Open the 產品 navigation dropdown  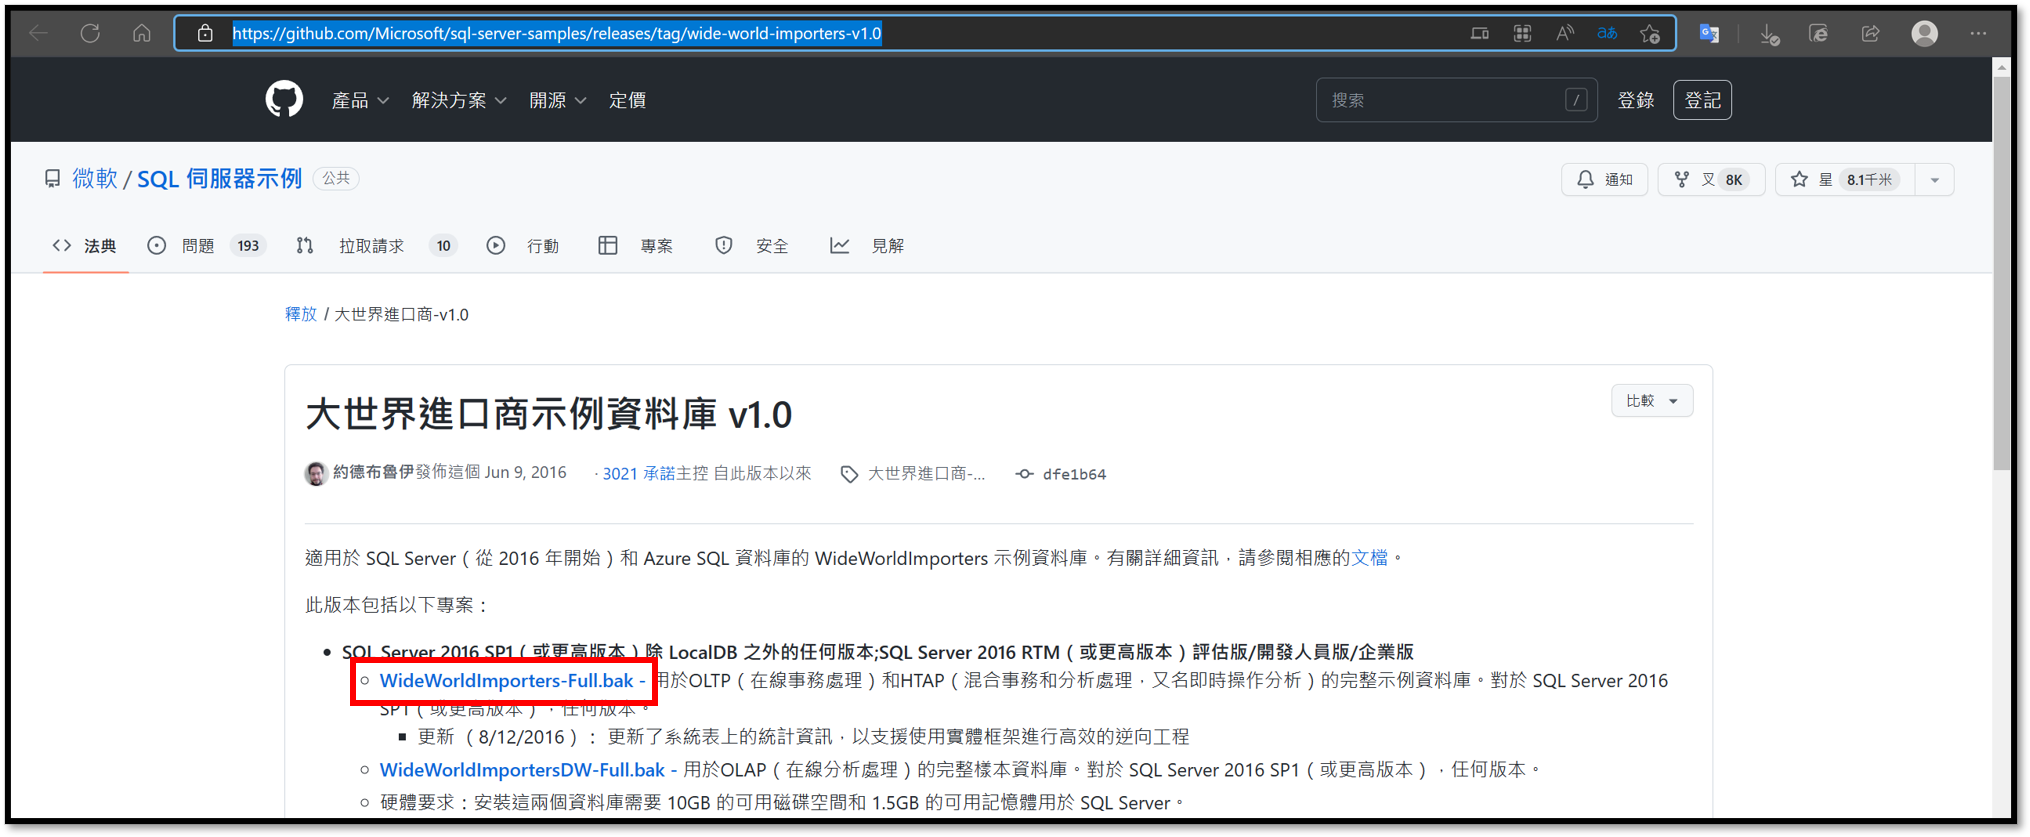pos(360,100)
